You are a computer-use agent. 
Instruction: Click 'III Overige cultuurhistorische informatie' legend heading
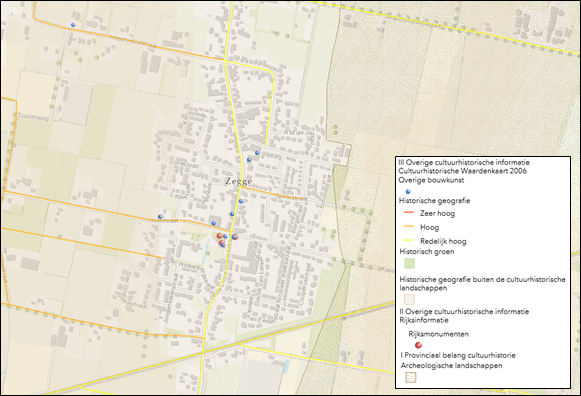click(464, 163)
